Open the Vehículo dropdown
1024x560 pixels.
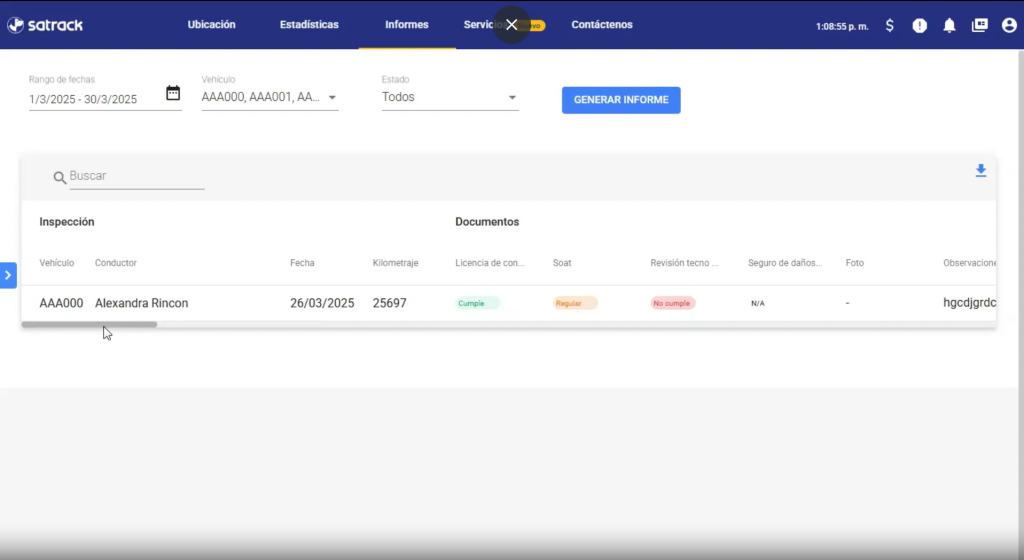[x=270, y=97]
